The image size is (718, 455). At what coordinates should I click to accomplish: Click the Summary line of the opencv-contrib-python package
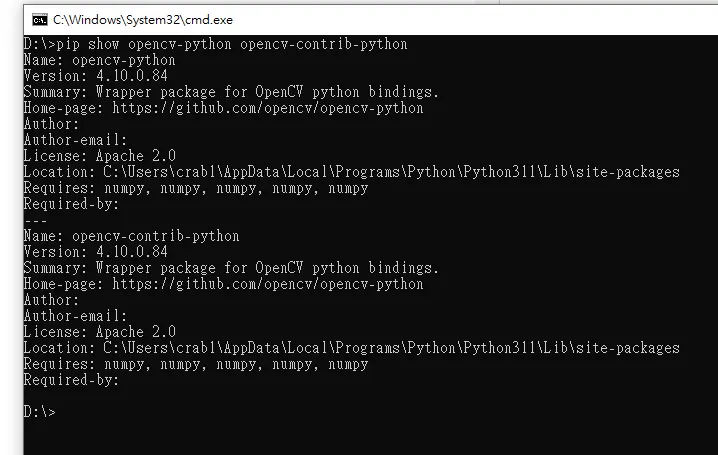(231, 268)
